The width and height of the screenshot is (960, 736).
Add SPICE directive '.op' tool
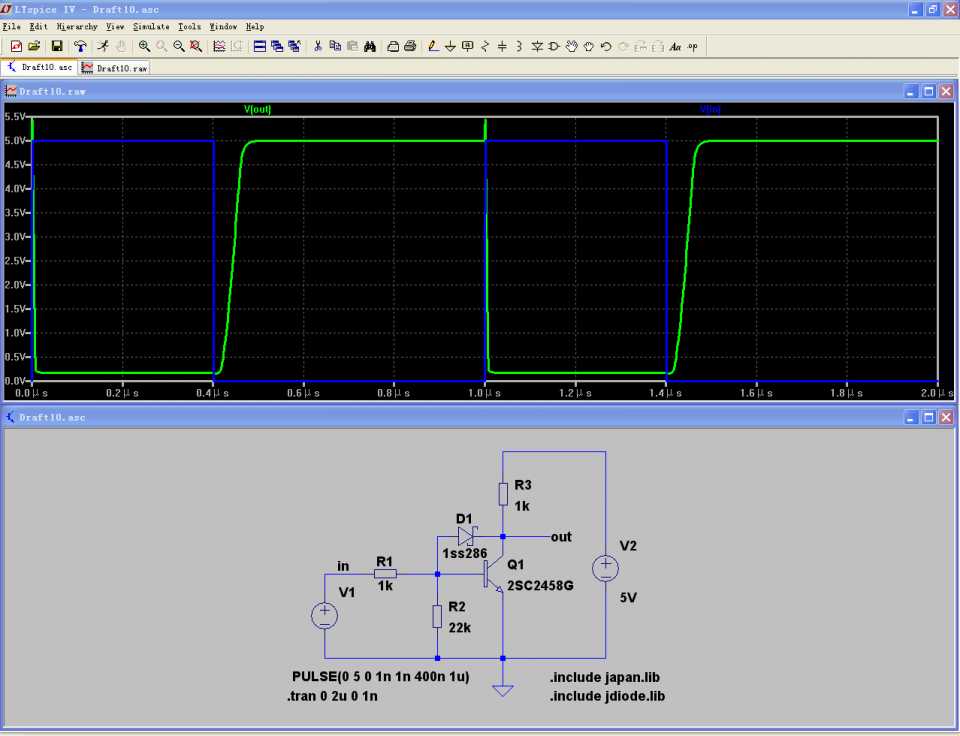[692, 47]
